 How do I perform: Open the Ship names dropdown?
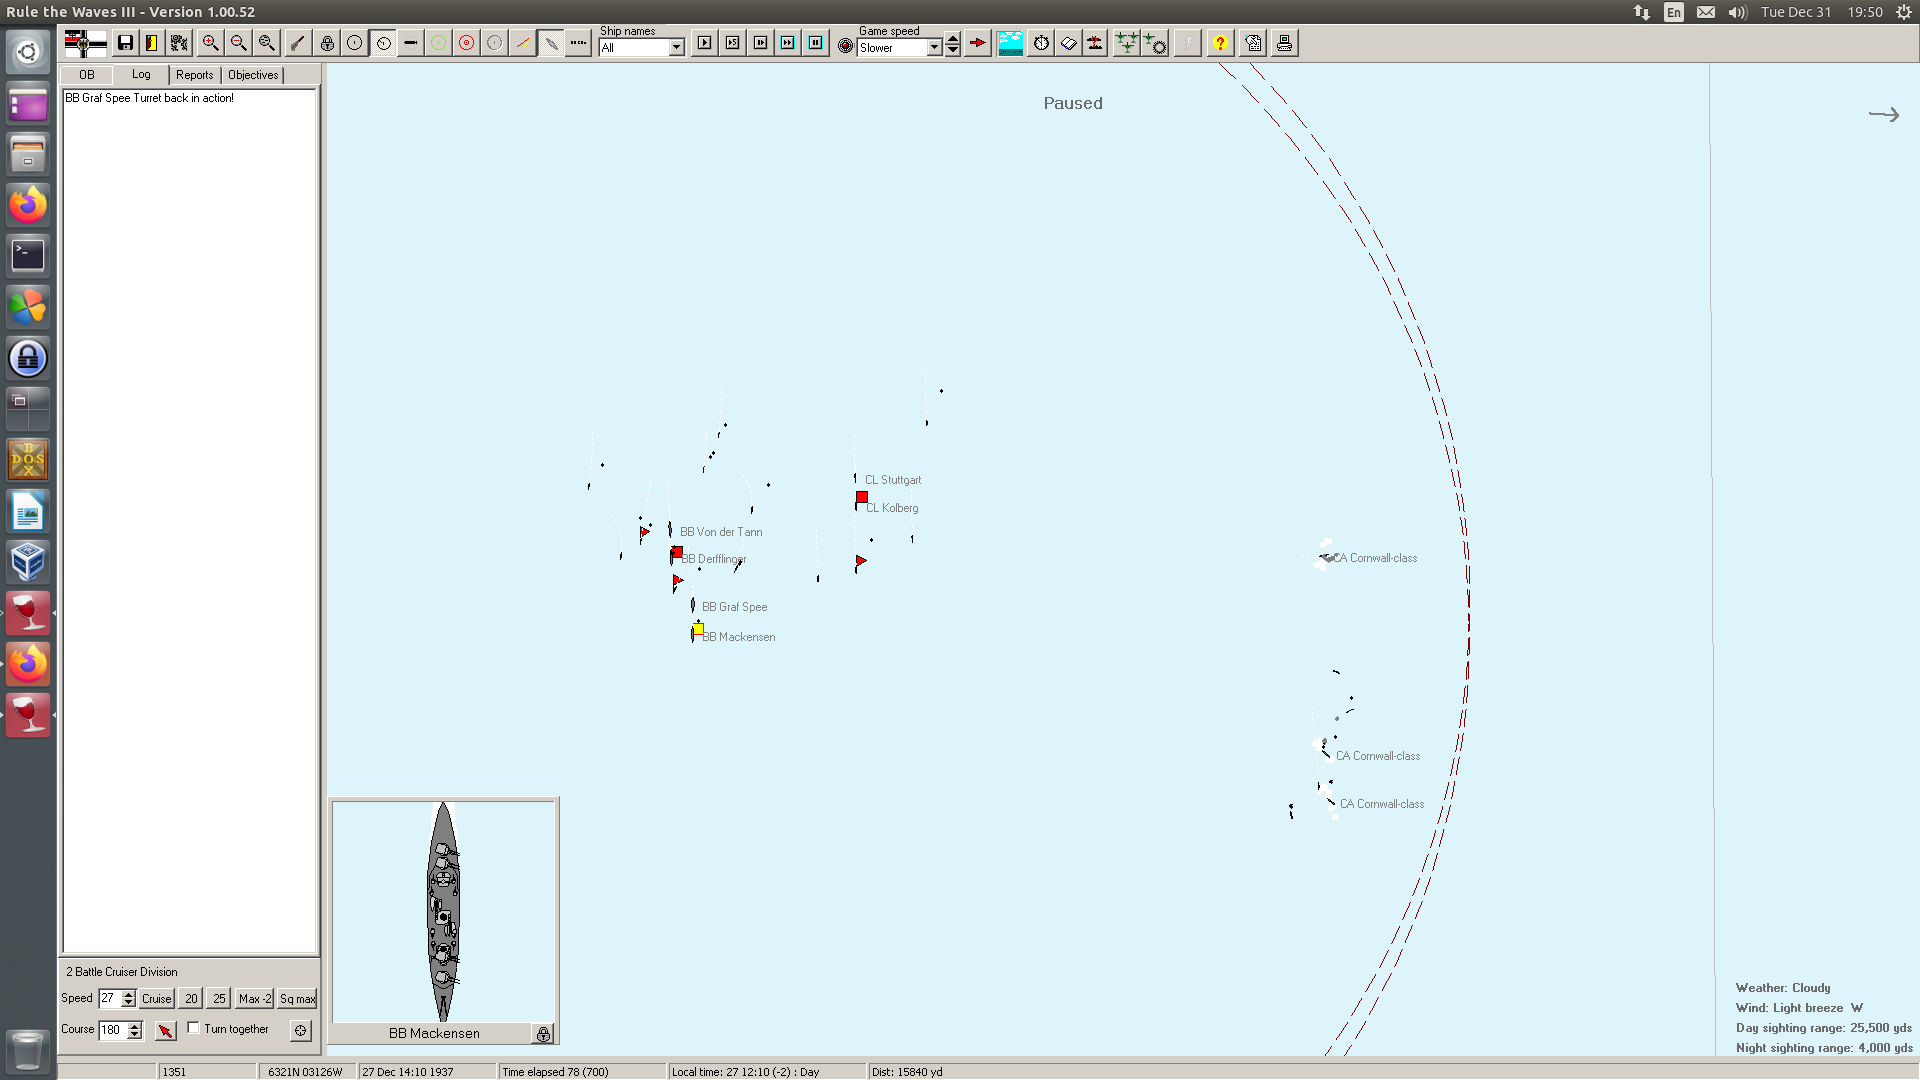click(676, 48)
